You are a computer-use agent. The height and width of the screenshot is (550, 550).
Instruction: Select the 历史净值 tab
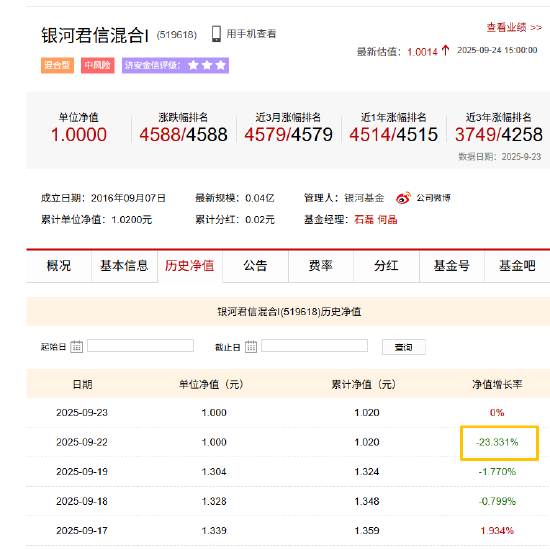coord(190,266)
